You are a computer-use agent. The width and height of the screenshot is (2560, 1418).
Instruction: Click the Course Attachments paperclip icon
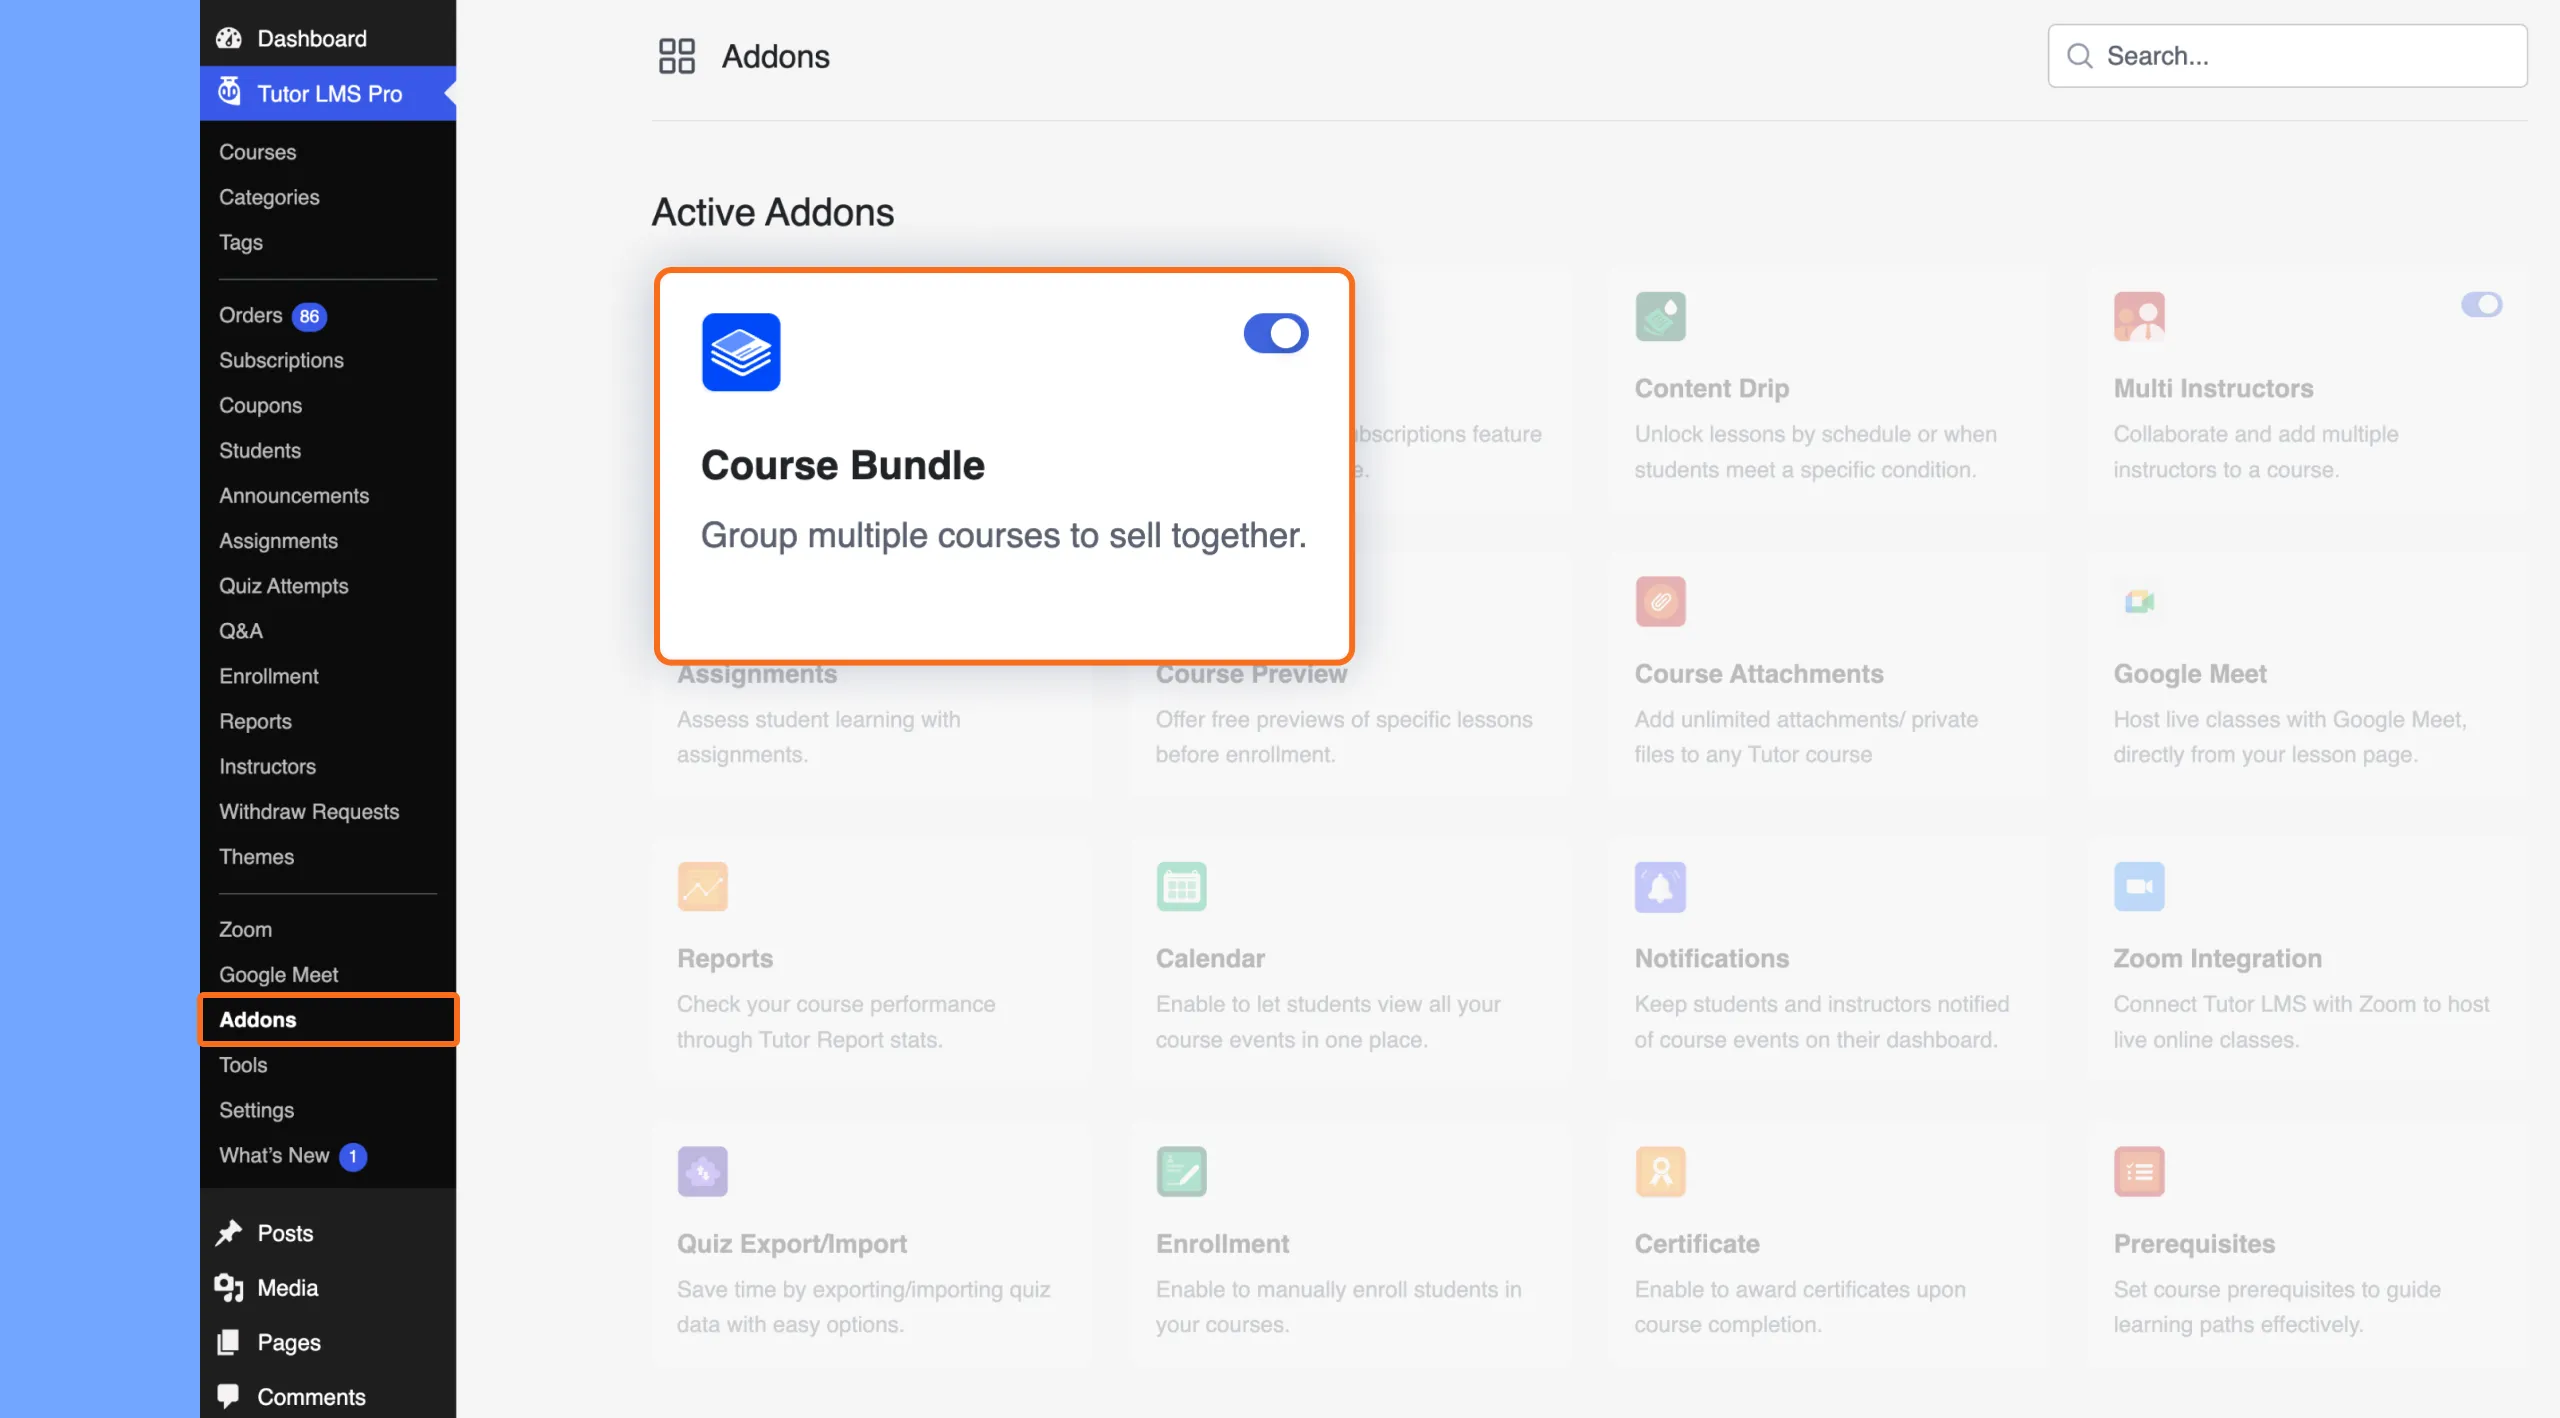coord(1660,601)
